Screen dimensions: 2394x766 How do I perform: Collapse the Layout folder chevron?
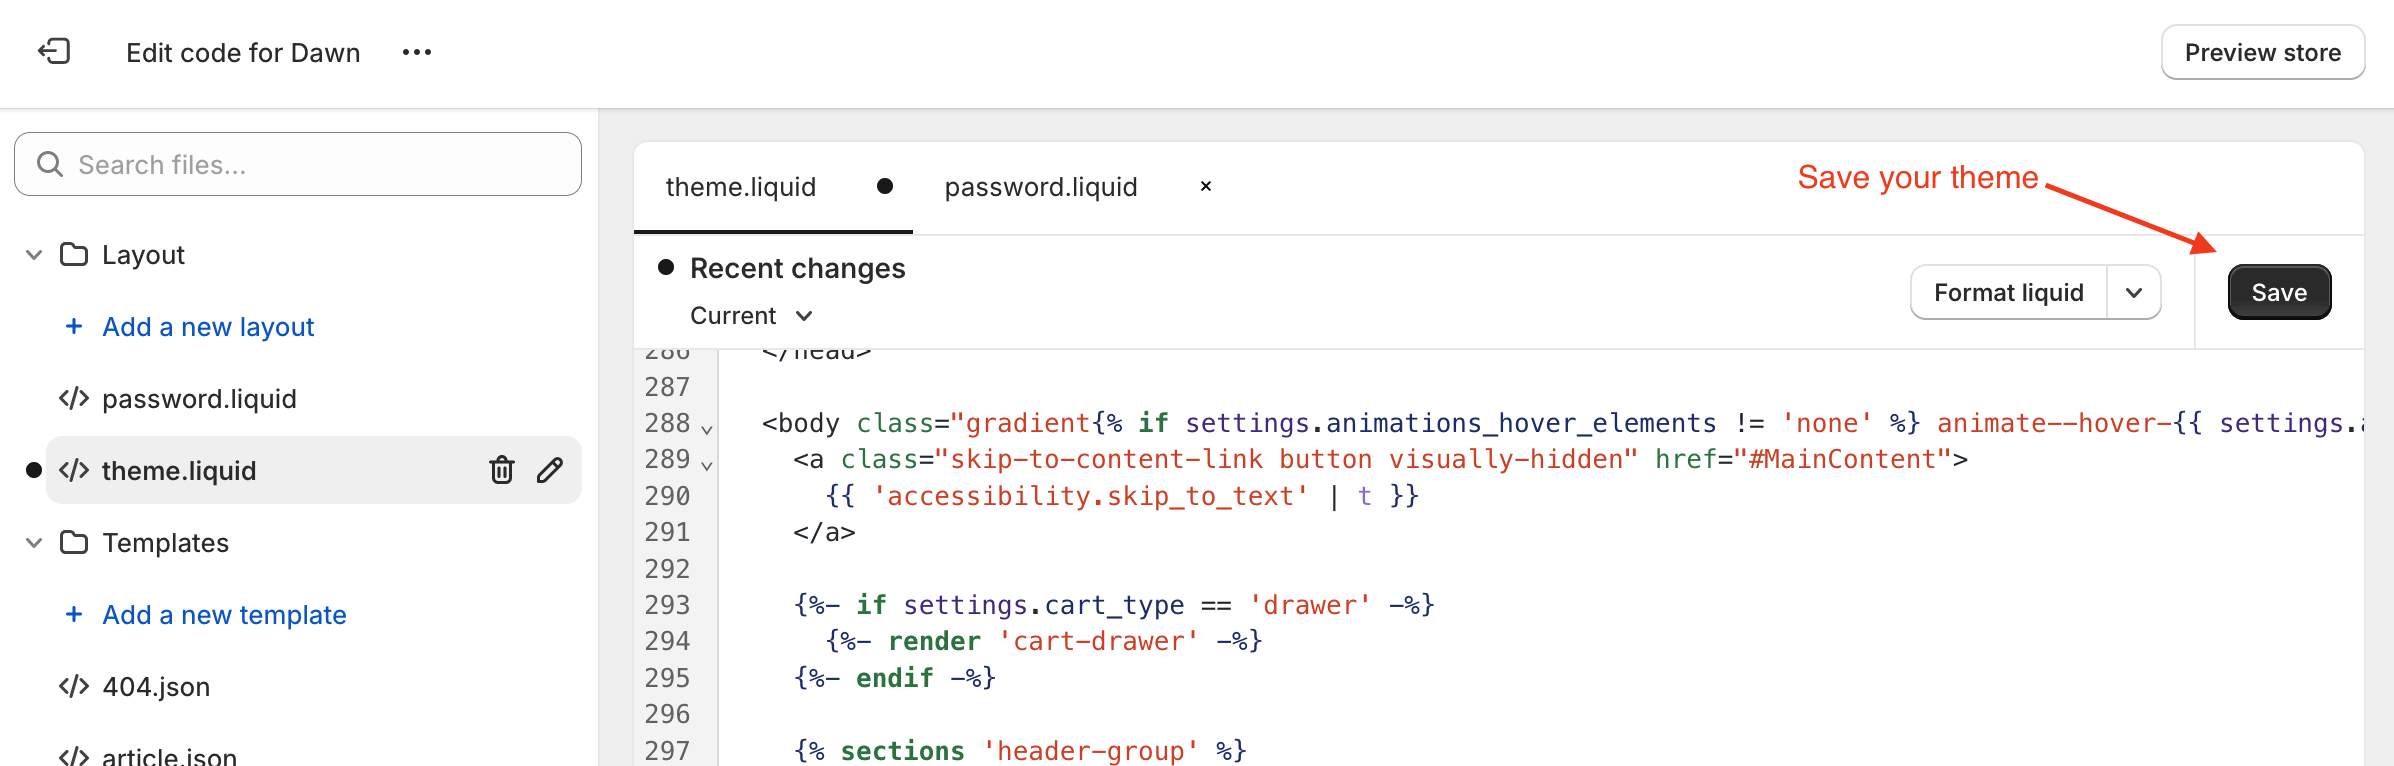coord(34,255)
